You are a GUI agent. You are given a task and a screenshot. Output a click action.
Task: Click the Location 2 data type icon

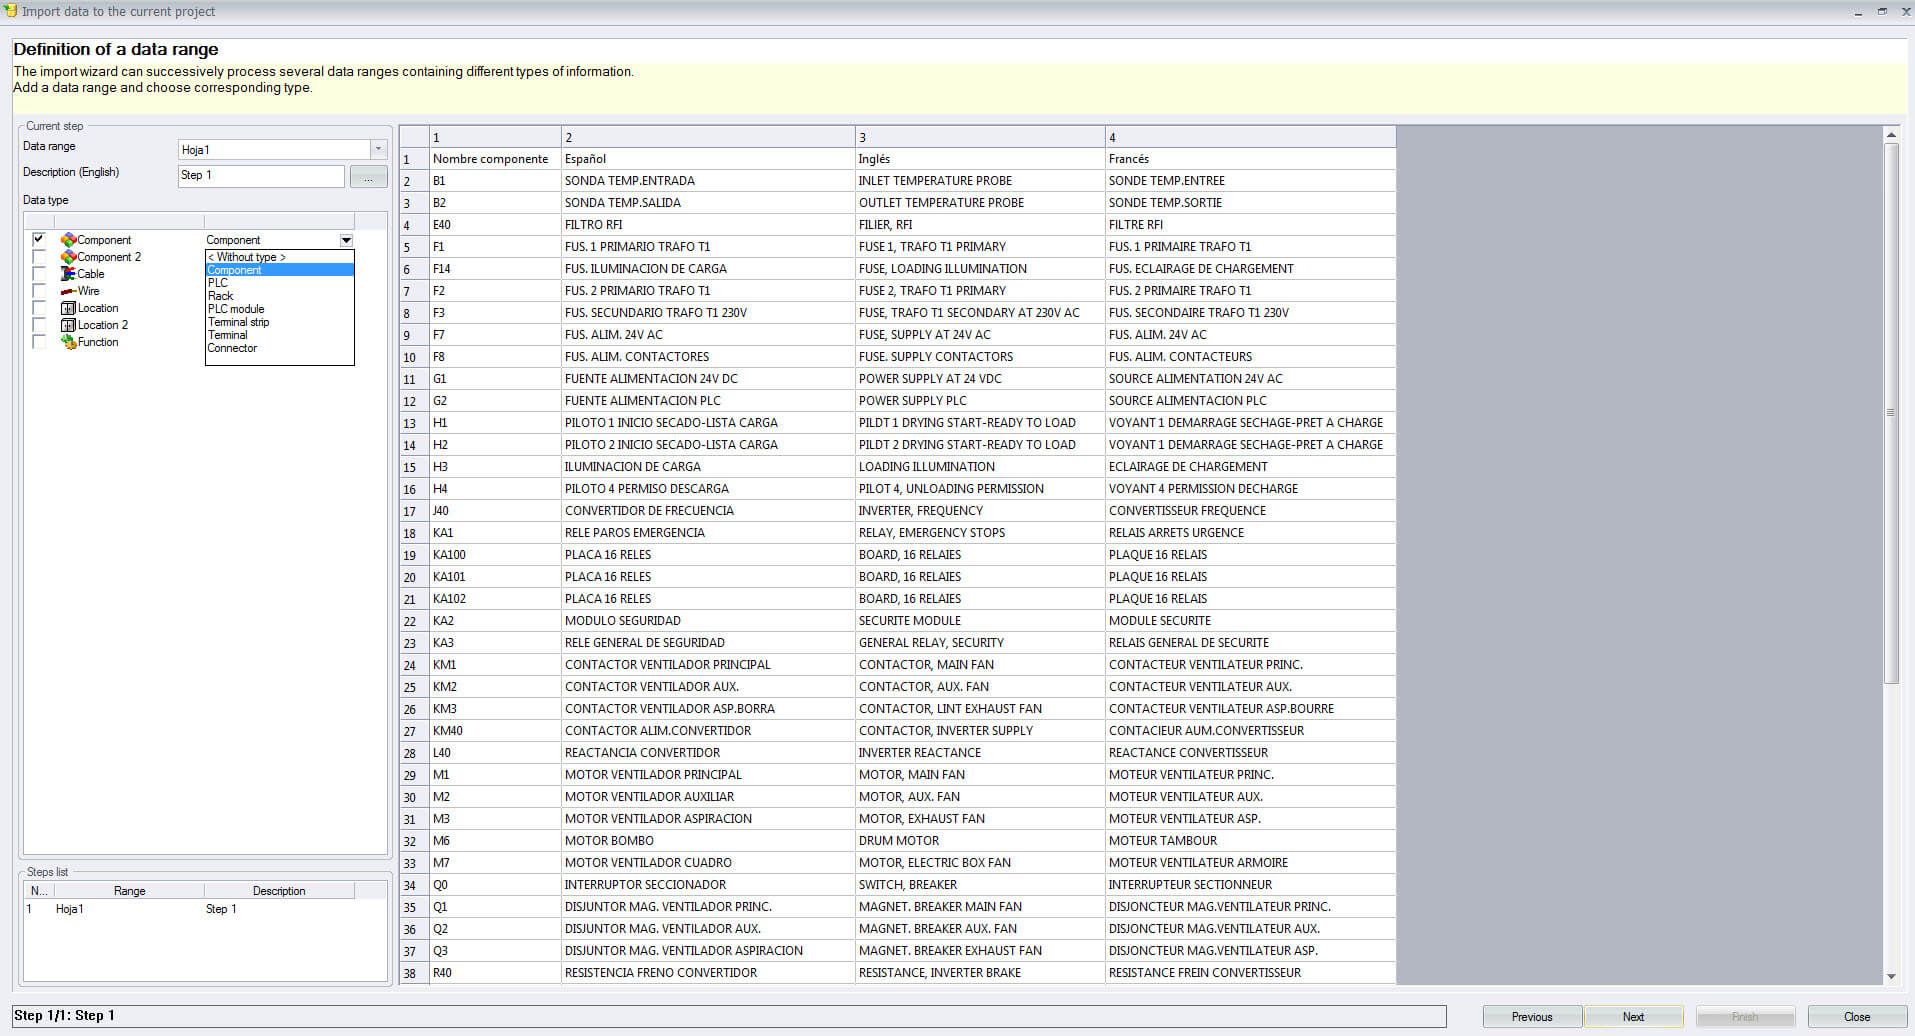tap(68, 325)
